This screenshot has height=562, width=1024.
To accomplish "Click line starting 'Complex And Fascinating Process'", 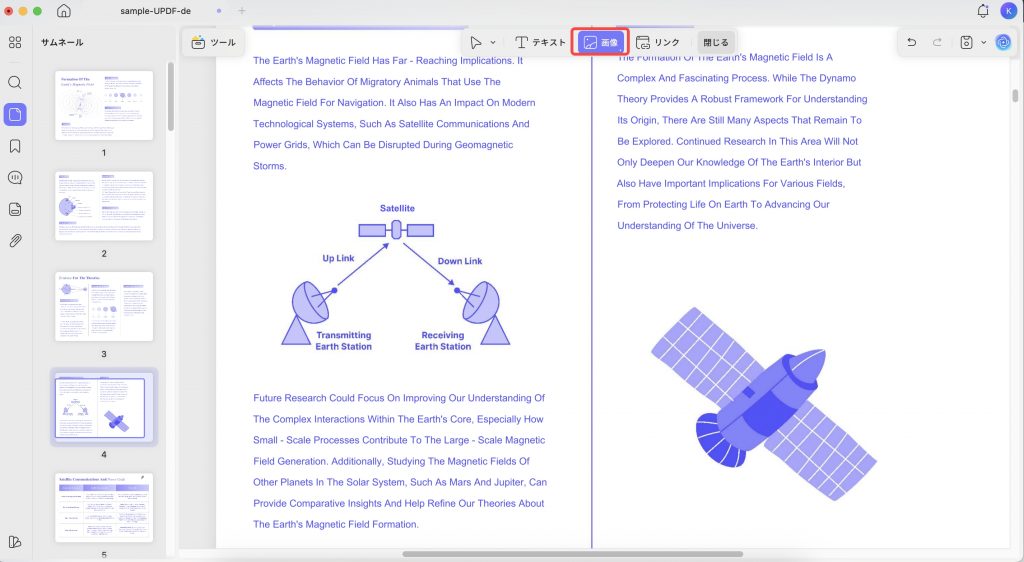I will pos(736,78).
